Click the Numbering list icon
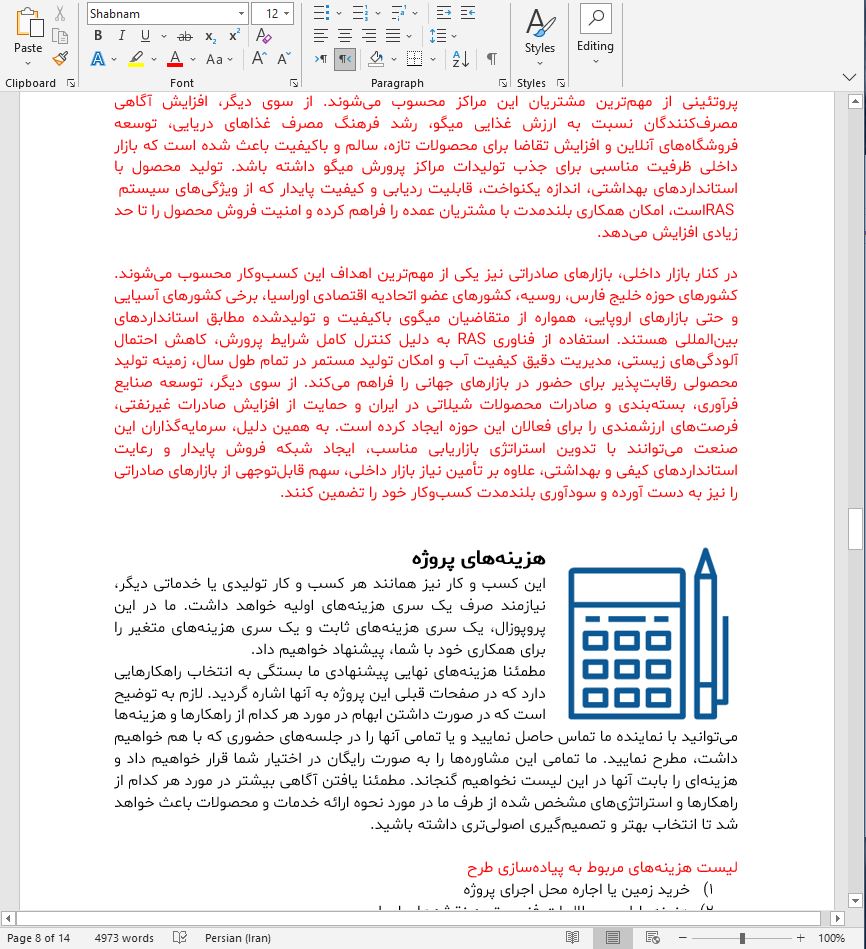The width and height of the screenshot is (866, 949). point(360,13)
